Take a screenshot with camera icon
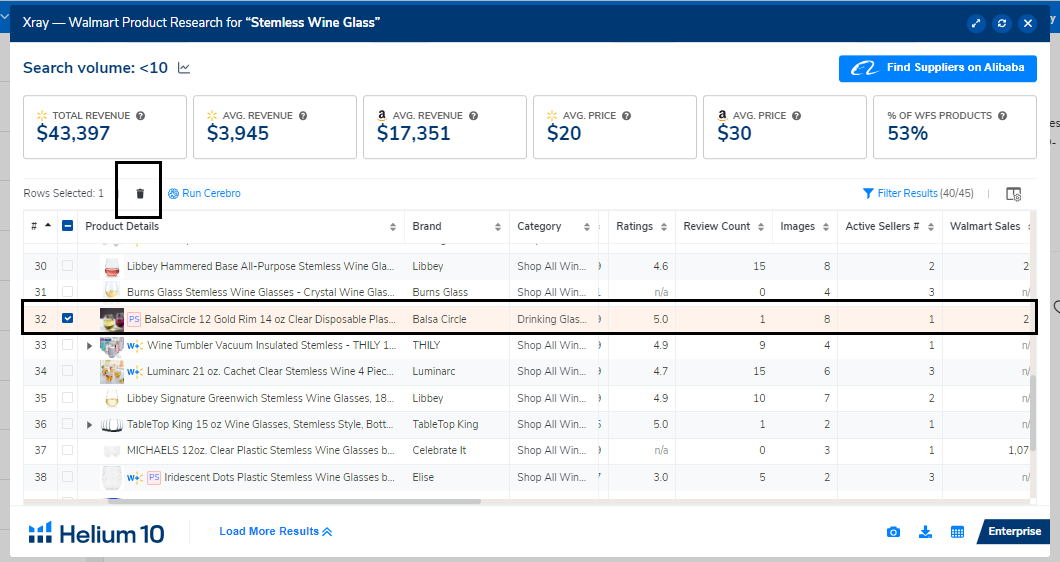 893,532
